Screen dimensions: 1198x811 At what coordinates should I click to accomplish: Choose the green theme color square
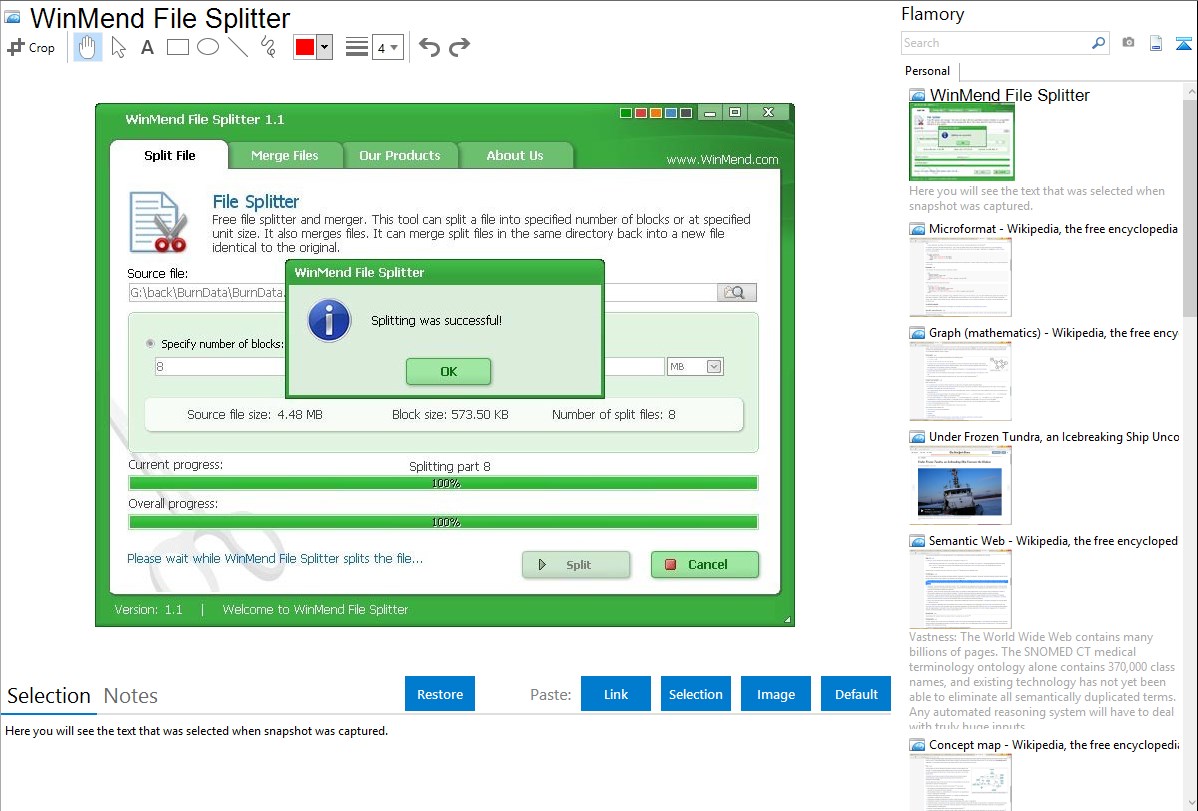pos(626,113)
